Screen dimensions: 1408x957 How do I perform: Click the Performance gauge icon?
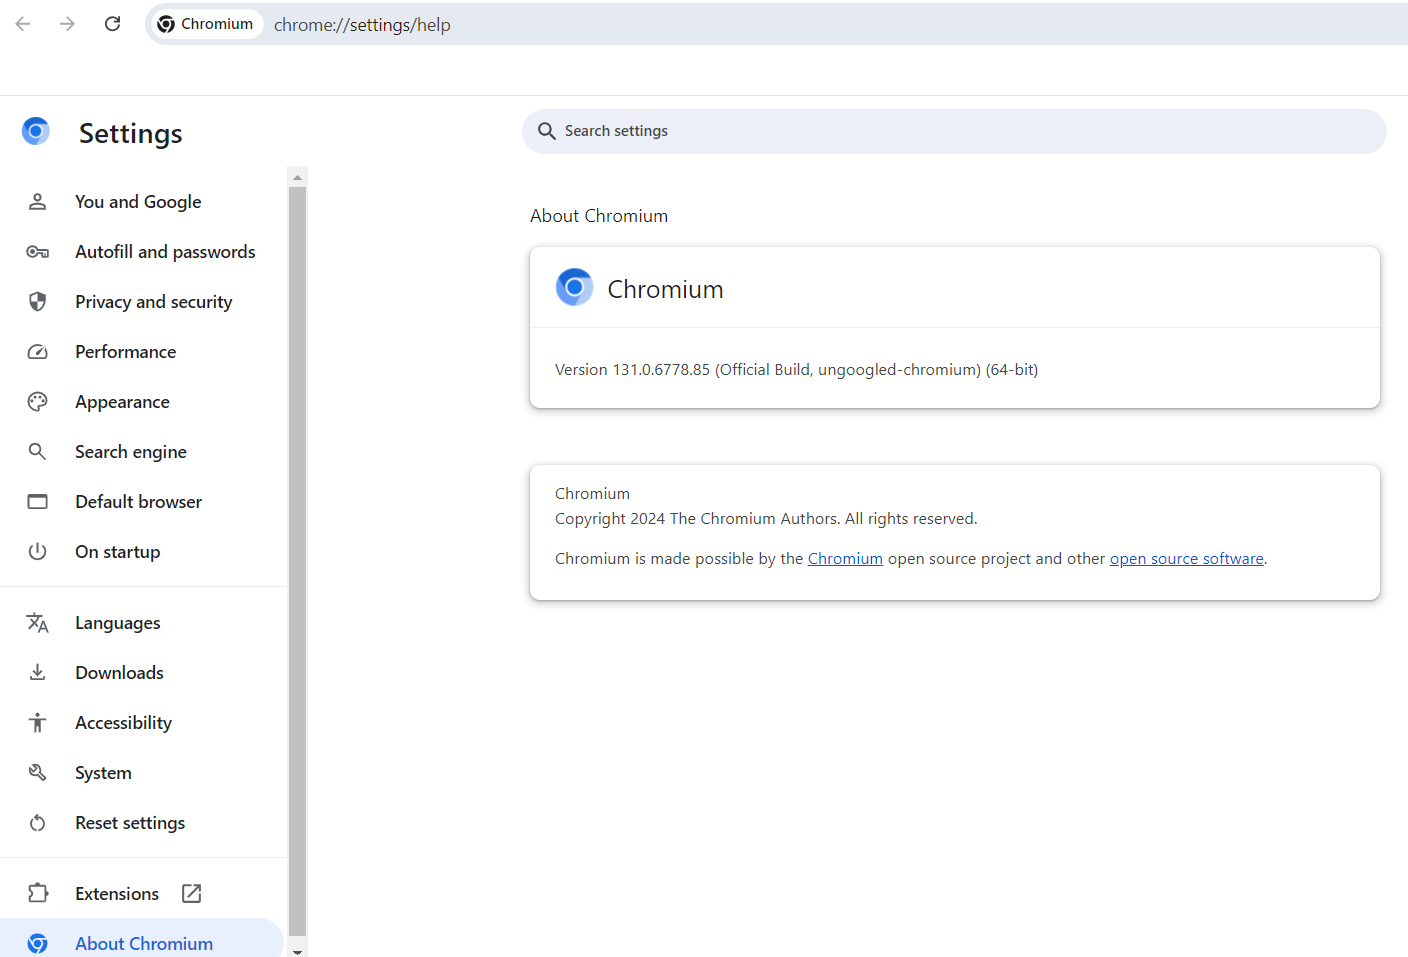(x=37, y=352)
